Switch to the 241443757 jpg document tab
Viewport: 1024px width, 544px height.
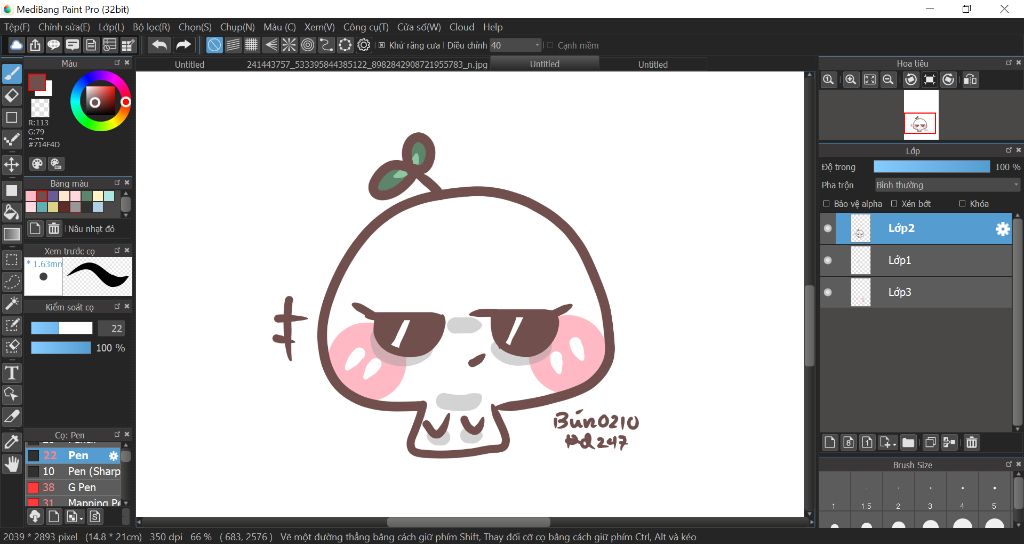coord(367,64)
